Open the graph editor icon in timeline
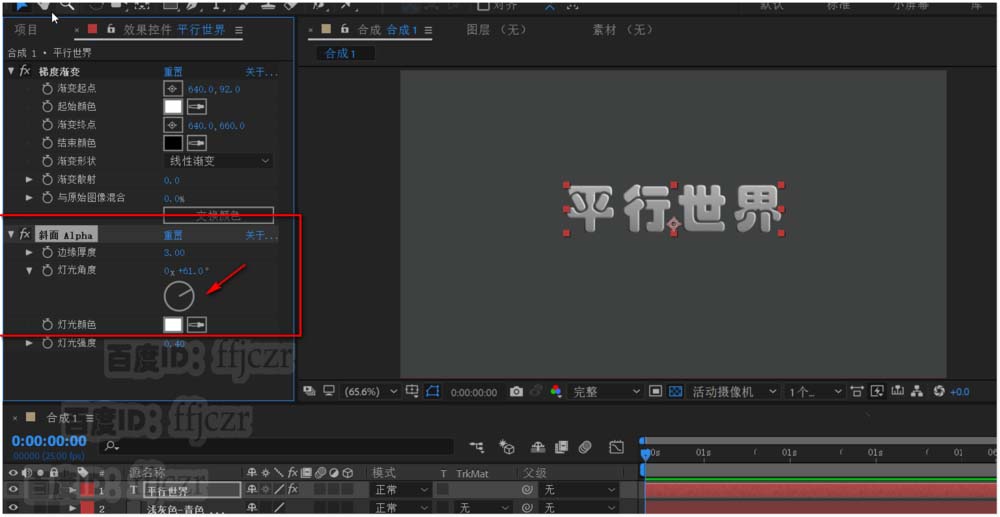This screenshot has width=1000, height=517. click(x=615, y=448)
